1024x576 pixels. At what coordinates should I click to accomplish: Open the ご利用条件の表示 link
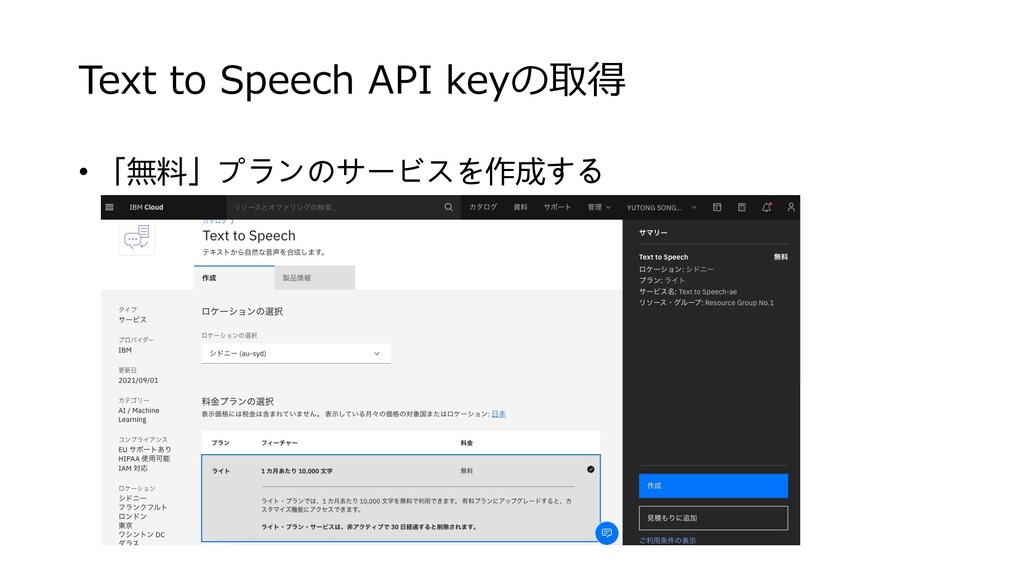click(x=667, y=541)
